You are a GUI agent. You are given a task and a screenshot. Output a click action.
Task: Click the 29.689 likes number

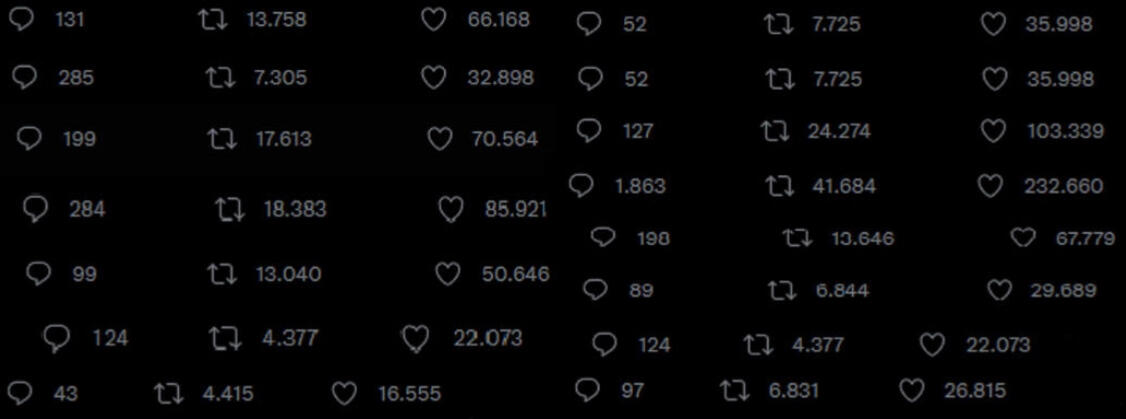(1063, 291)
